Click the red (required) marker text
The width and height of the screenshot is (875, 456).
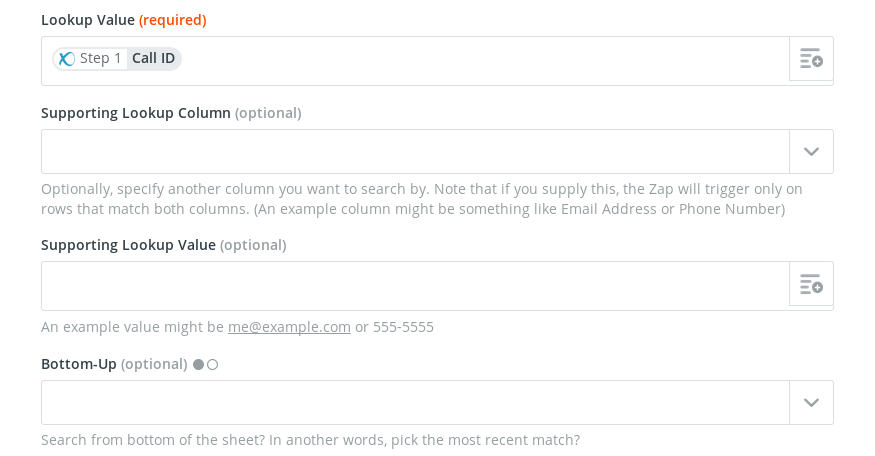[x=172, y=20]
